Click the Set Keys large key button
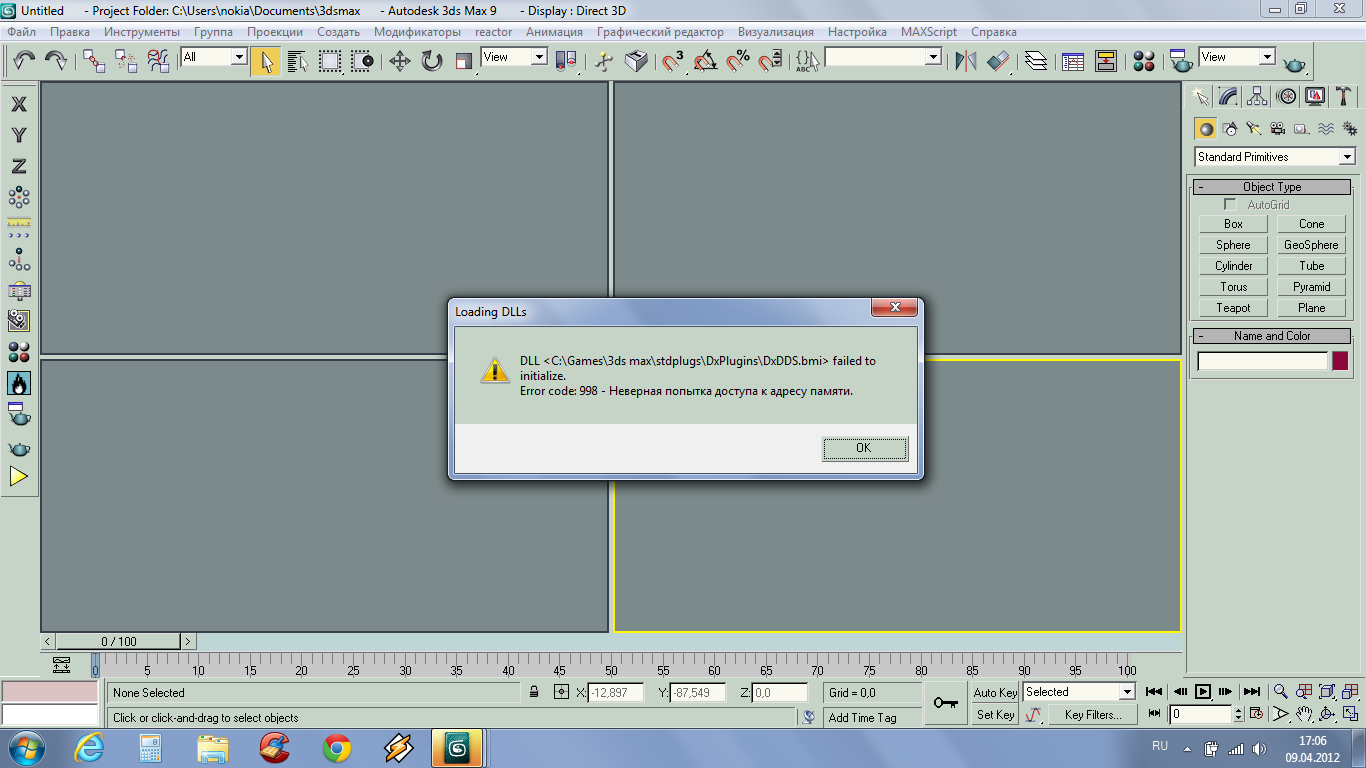This screenshot has height=768, width=1366. [945, 703]
